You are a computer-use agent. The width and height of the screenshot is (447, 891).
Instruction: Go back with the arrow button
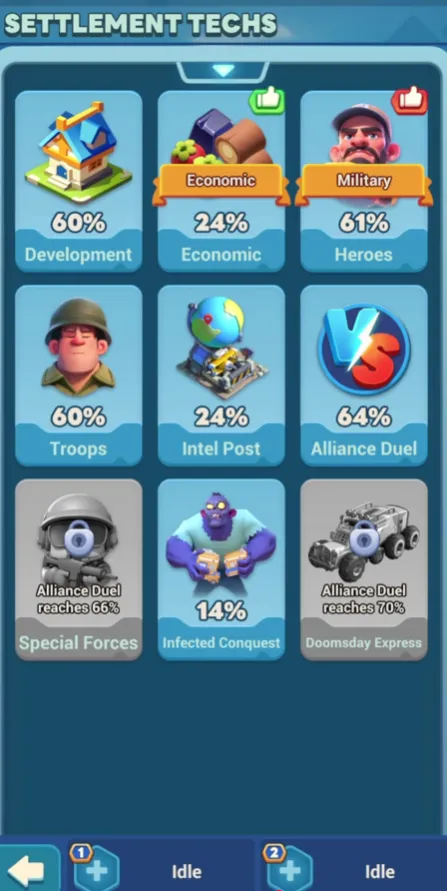tap(28, 869)
